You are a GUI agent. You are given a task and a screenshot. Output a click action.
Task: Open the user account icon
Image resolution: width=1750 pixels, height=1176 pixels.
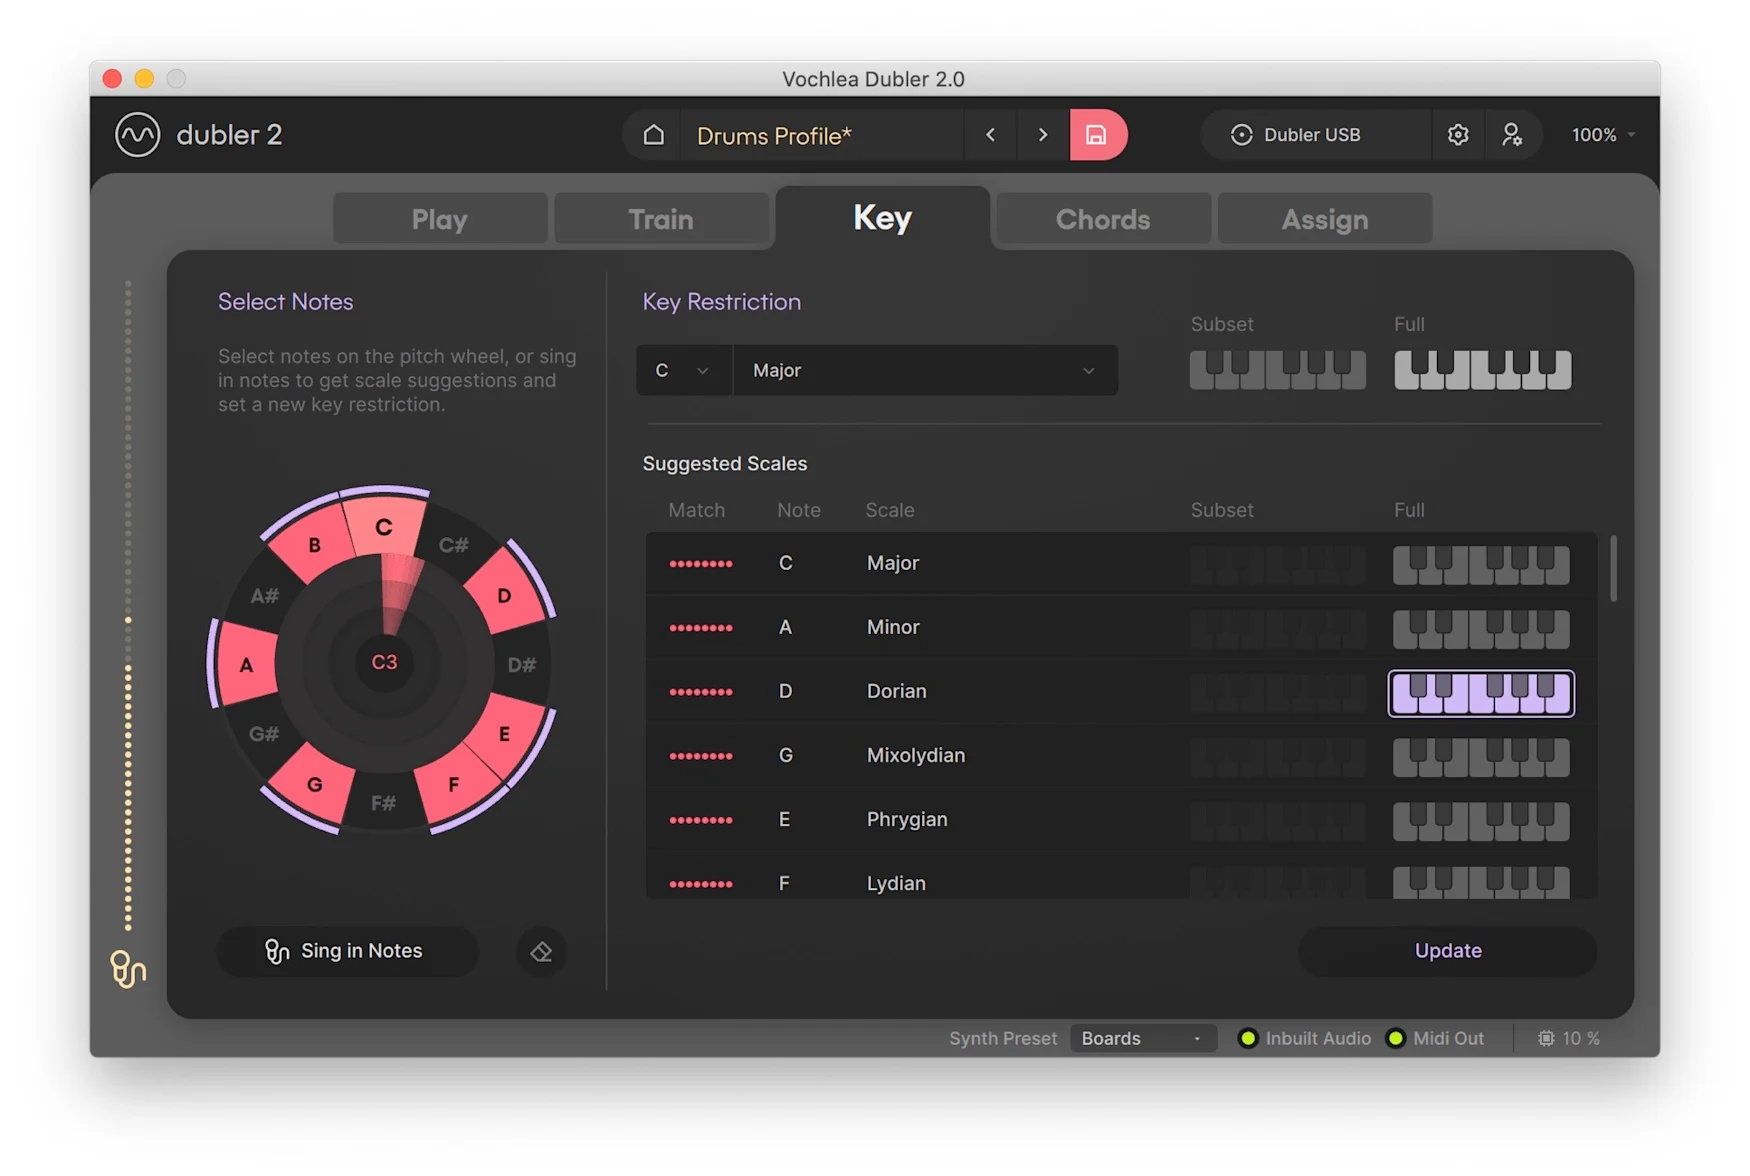click(x=1511, y=135)
